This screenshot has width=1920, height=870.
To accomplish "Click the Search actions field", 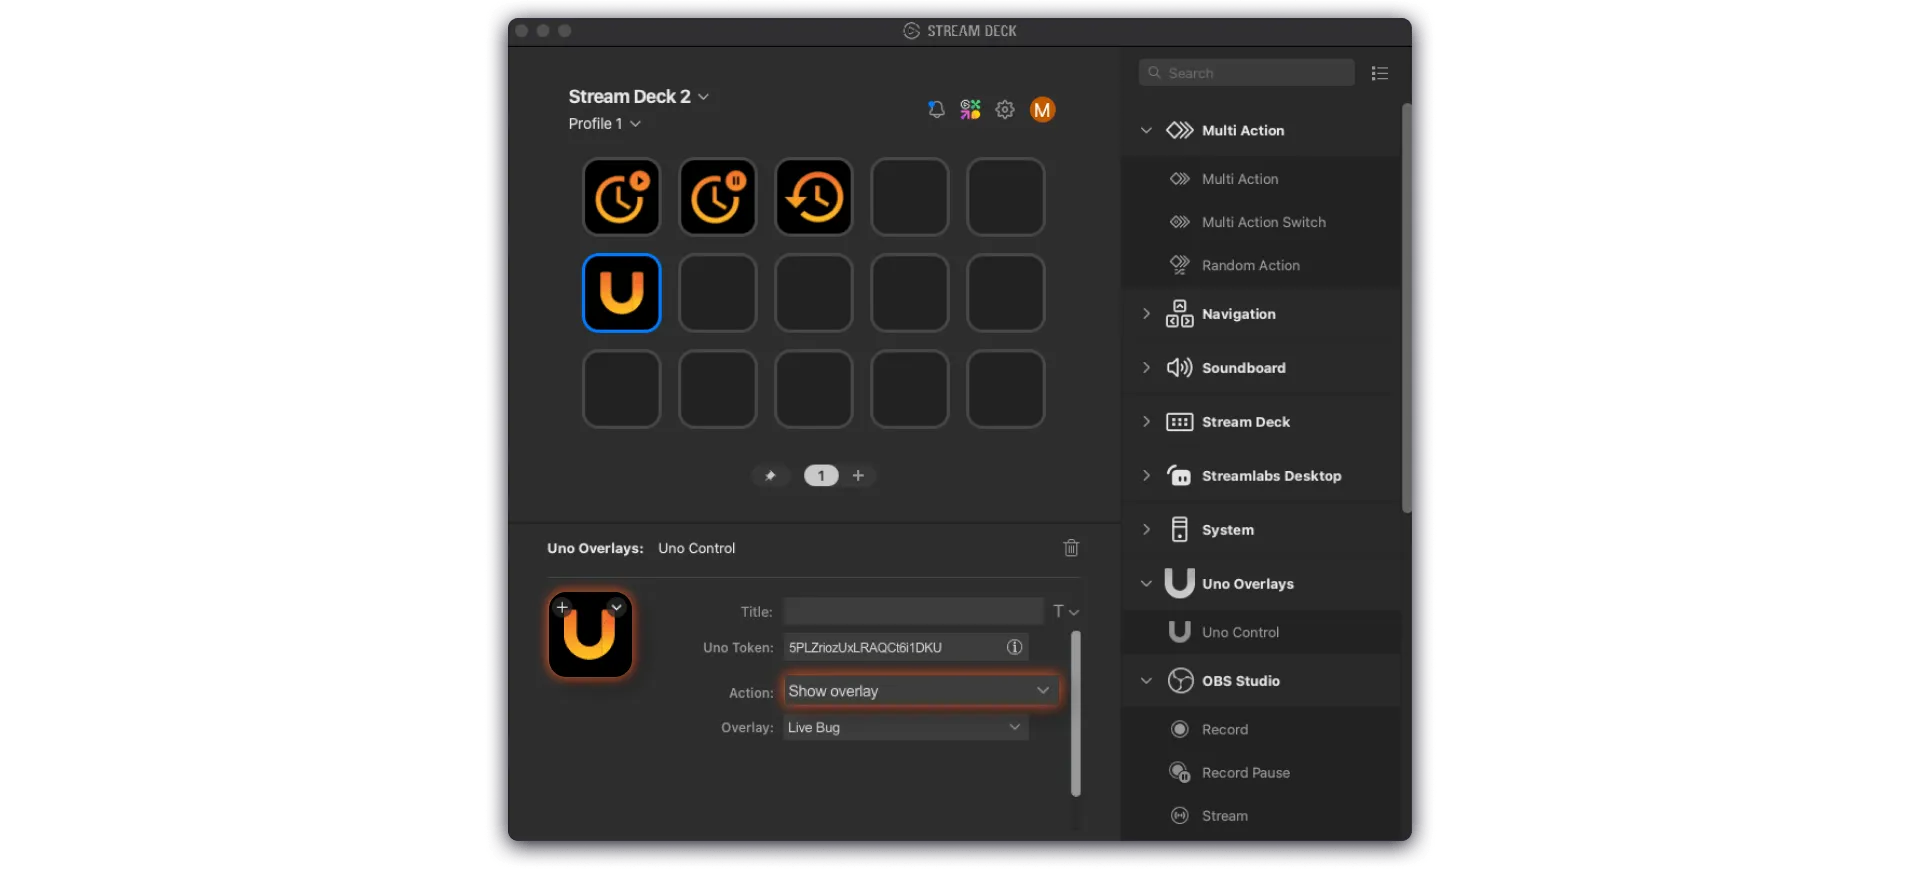I will pos(1246,73).
